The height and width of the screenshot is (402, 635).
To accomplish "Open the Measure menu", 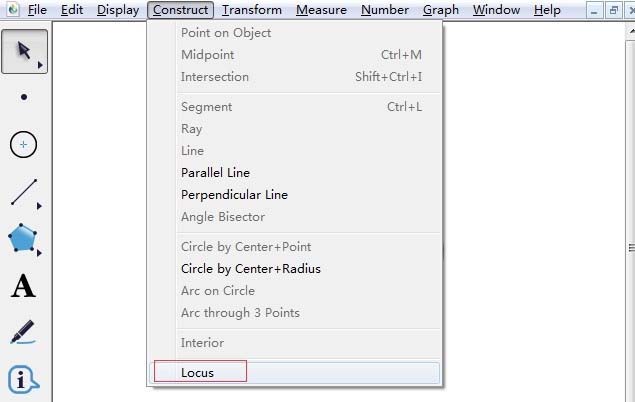I will 322,10.
